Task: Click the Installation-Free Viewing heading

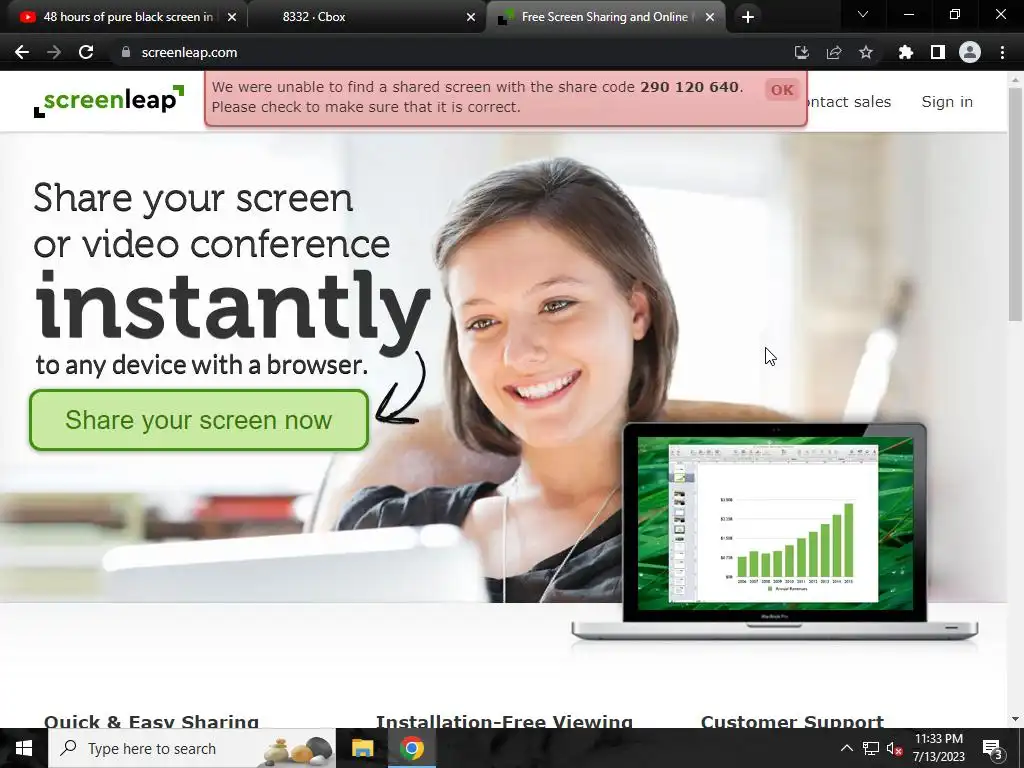Action: coord(504,721)
